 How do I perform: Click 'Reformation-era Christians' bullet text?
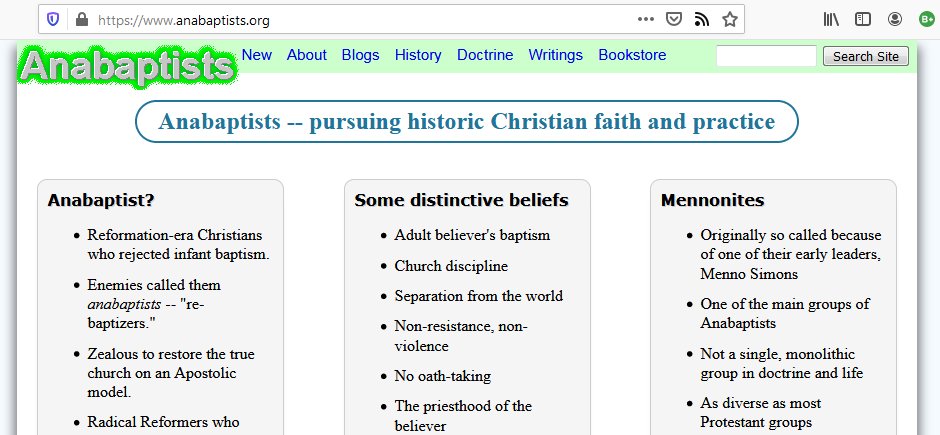pyautogui.click(x=178, y=244)
